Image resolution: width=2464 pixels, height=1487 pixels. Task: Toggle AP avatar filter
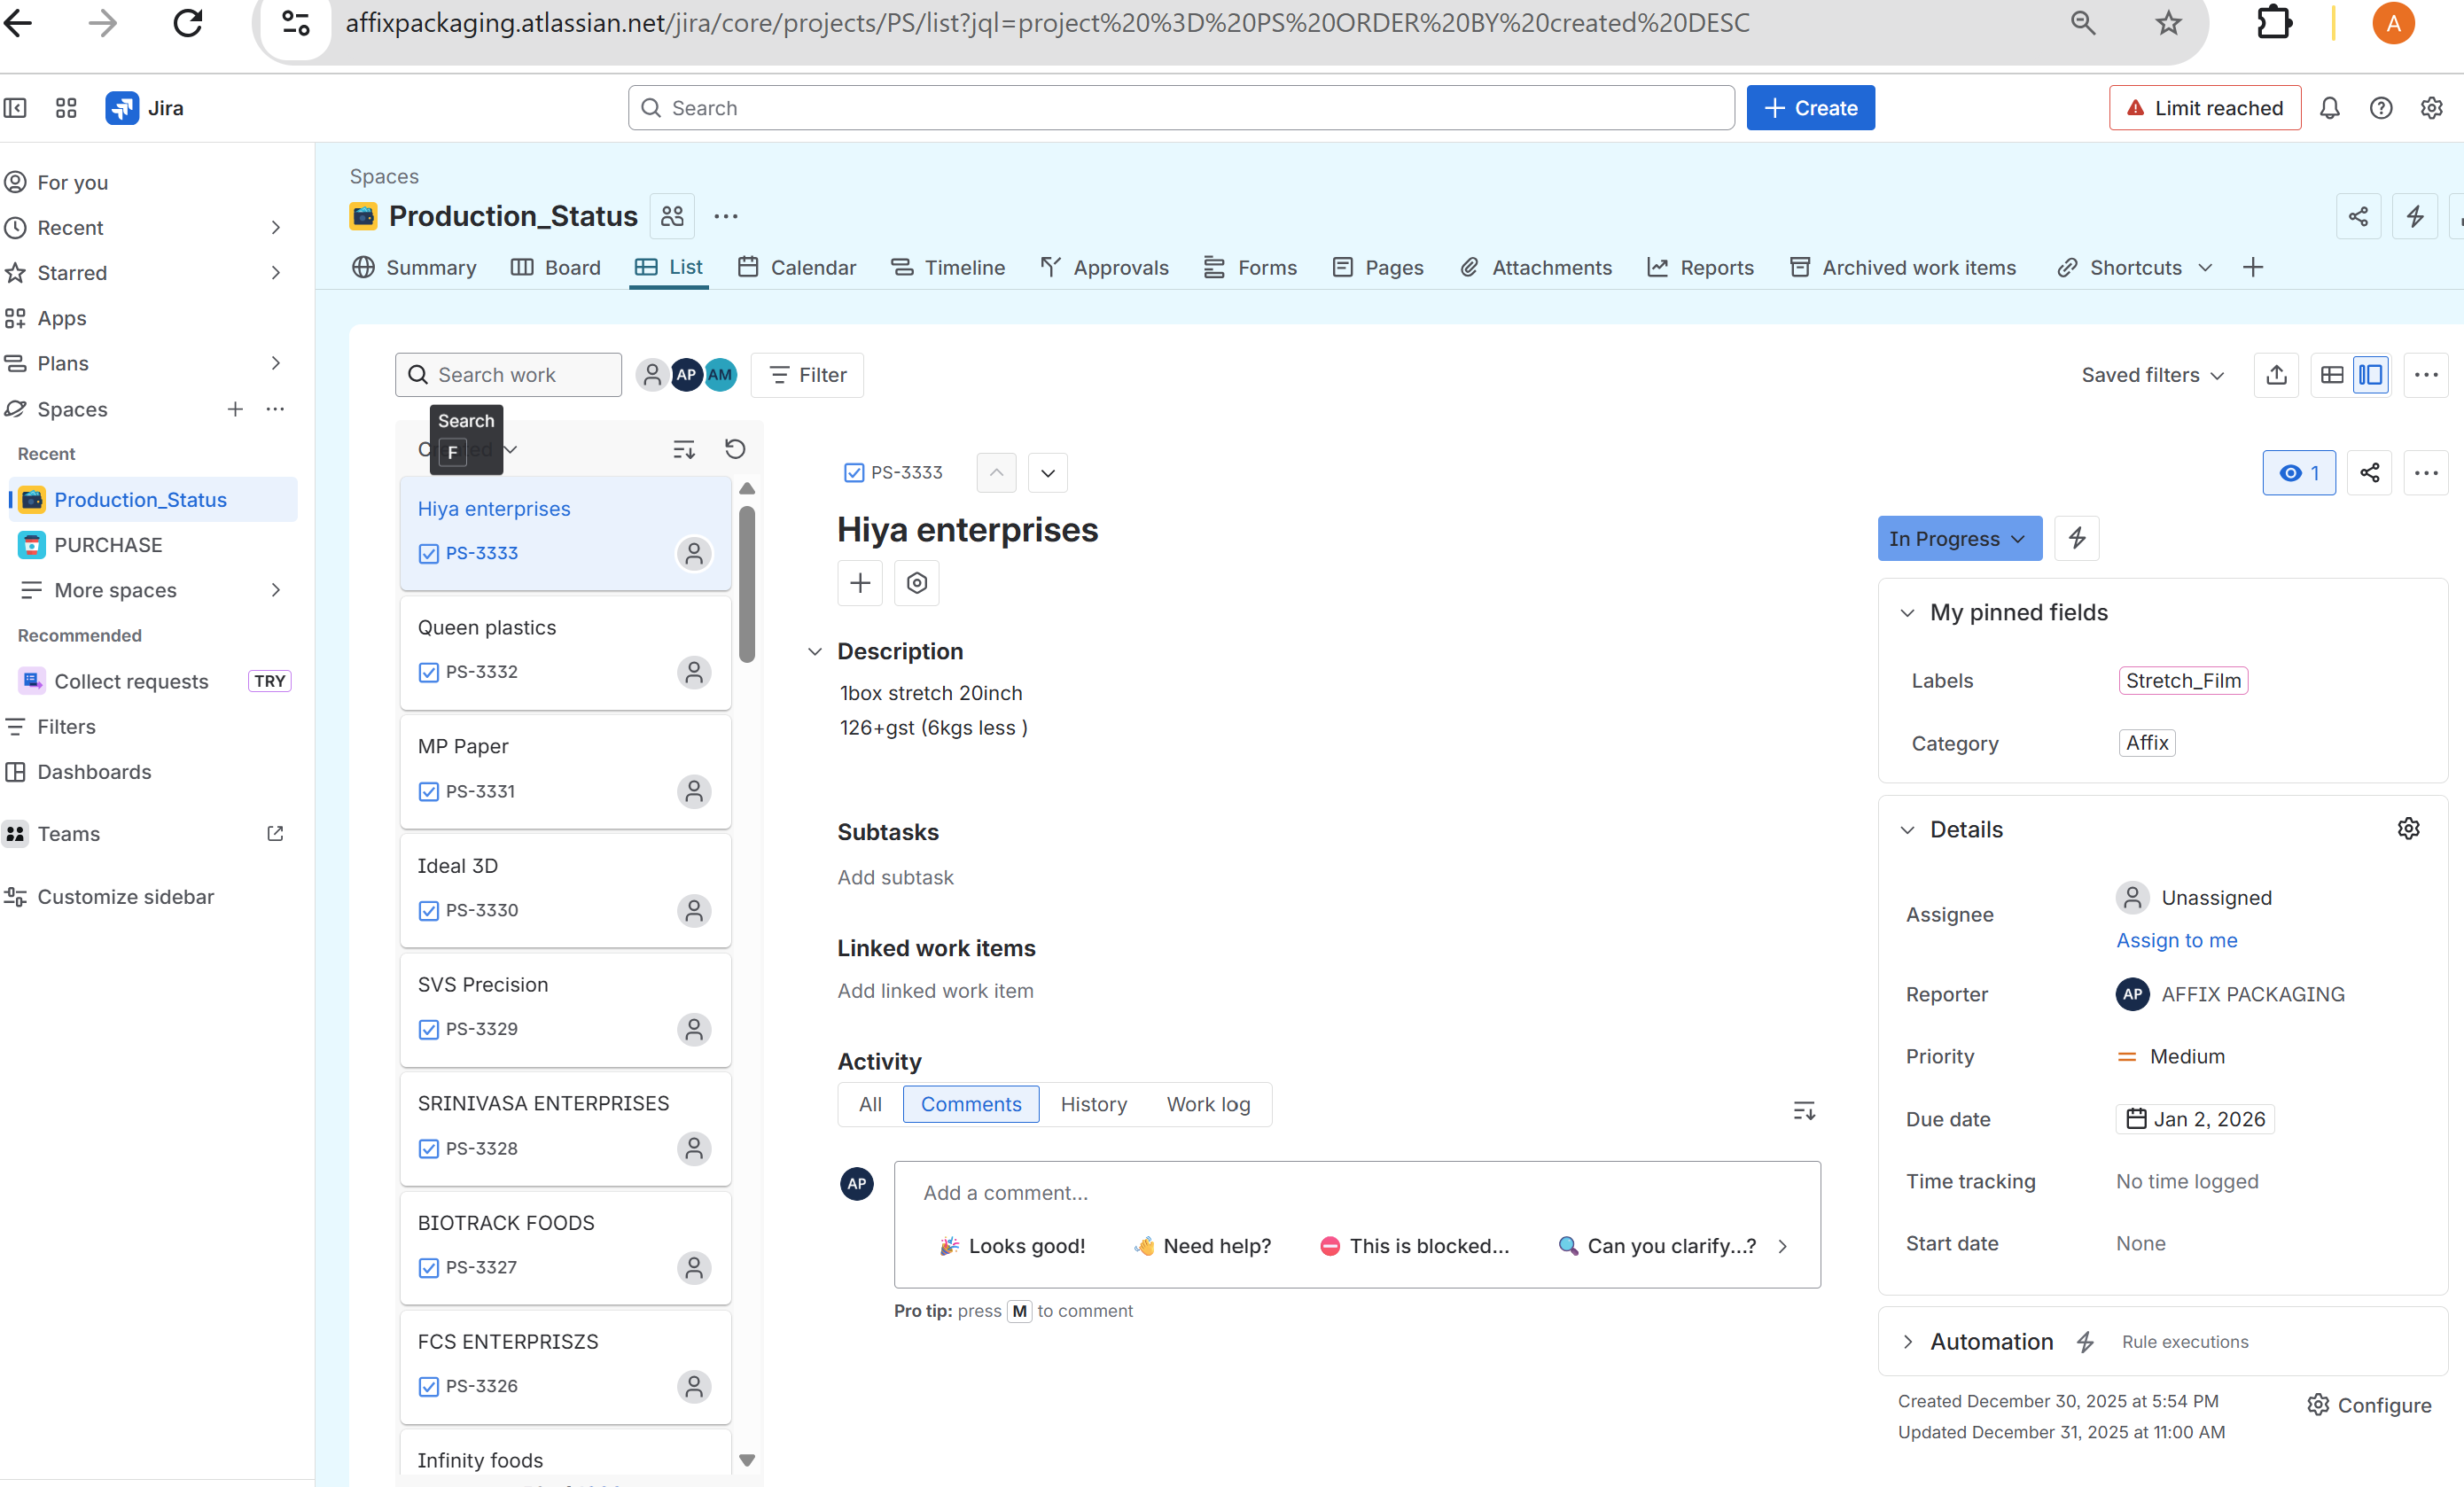(x=686, y=375)
